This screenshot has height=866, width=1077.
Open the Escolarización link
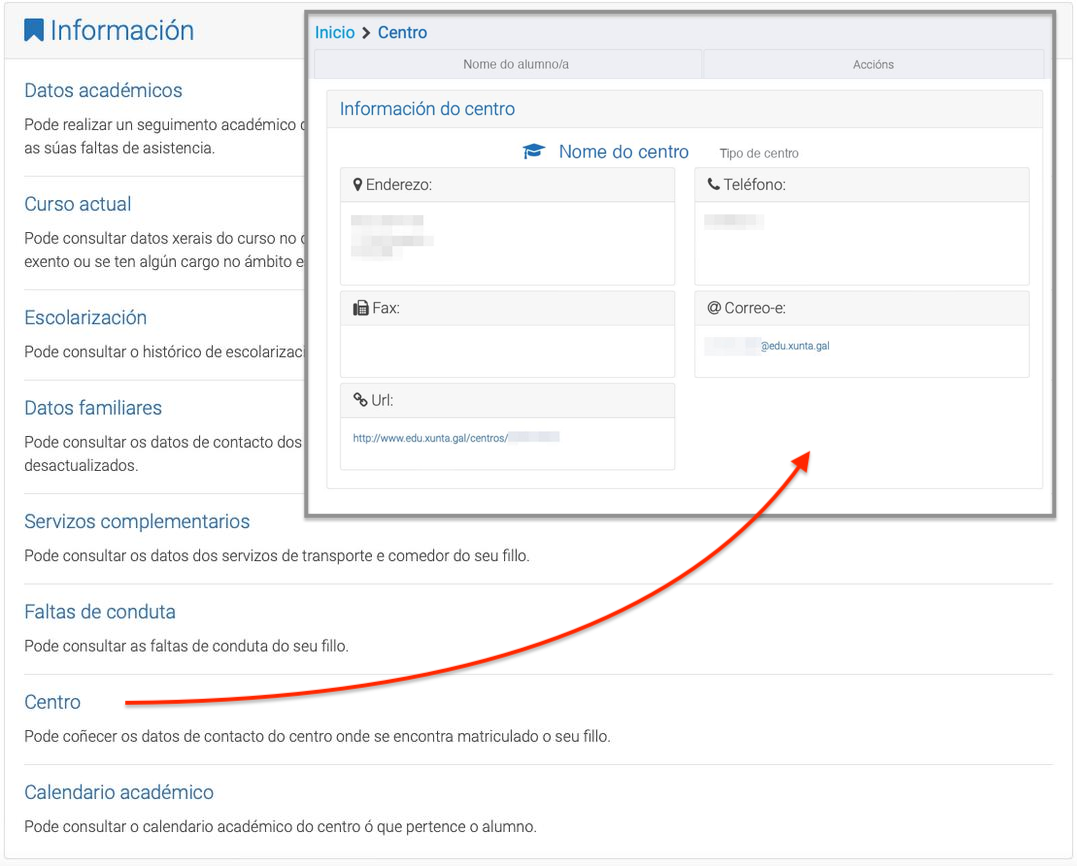pos(85,318)
